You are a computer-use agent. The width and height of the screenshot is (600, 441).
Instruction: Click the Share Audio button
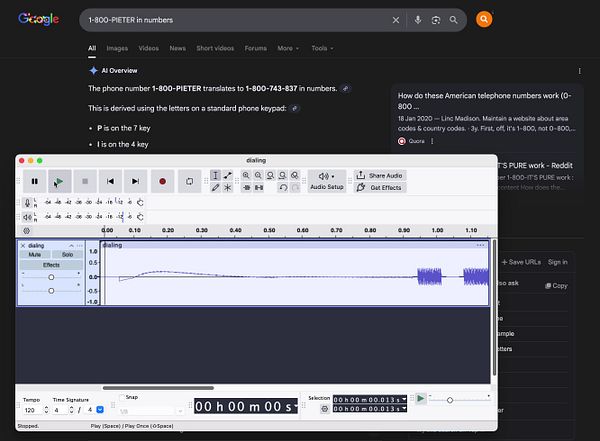pos(380,176)
